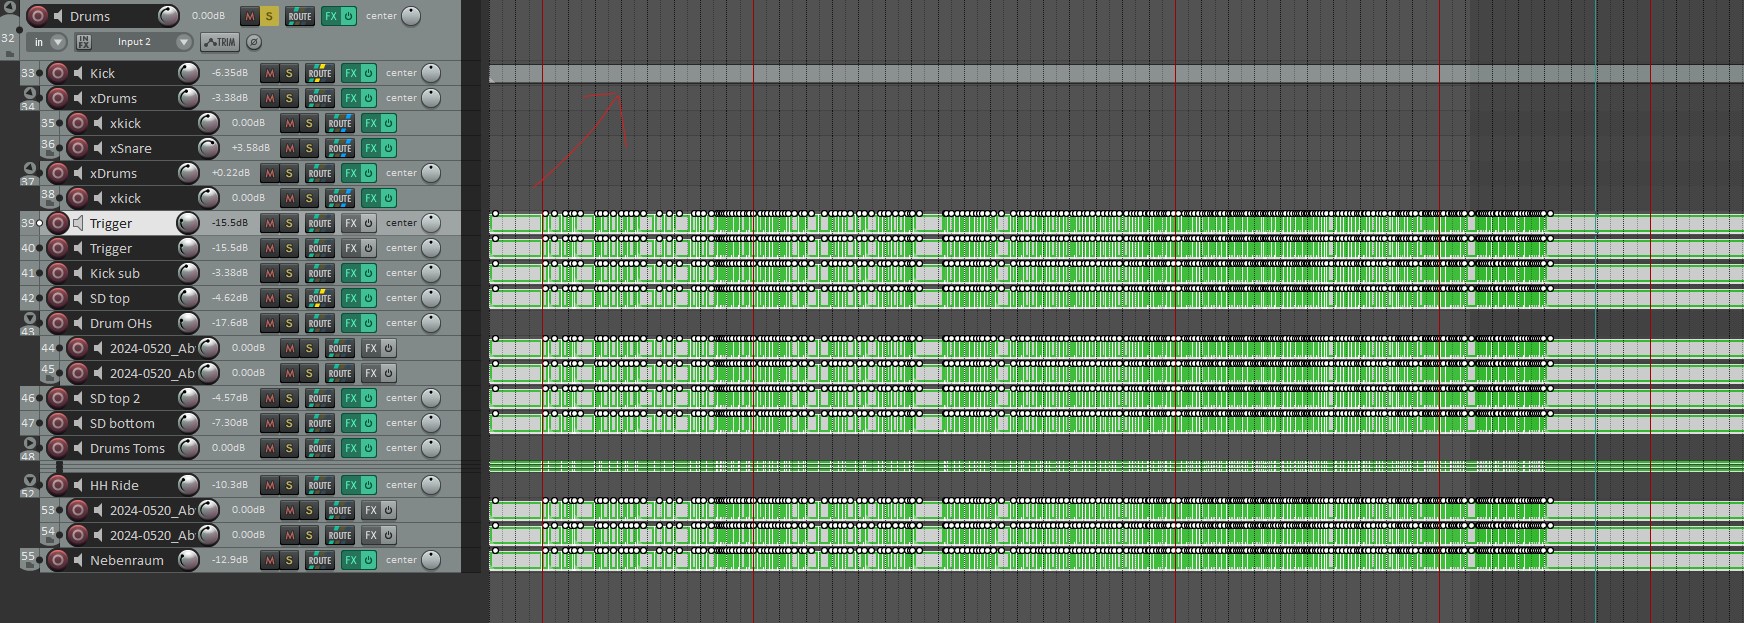Image resolution: width=1744 pixels, height=623 pixels.
Task: Open routing for the Kick track
Action: click(320, 73)
